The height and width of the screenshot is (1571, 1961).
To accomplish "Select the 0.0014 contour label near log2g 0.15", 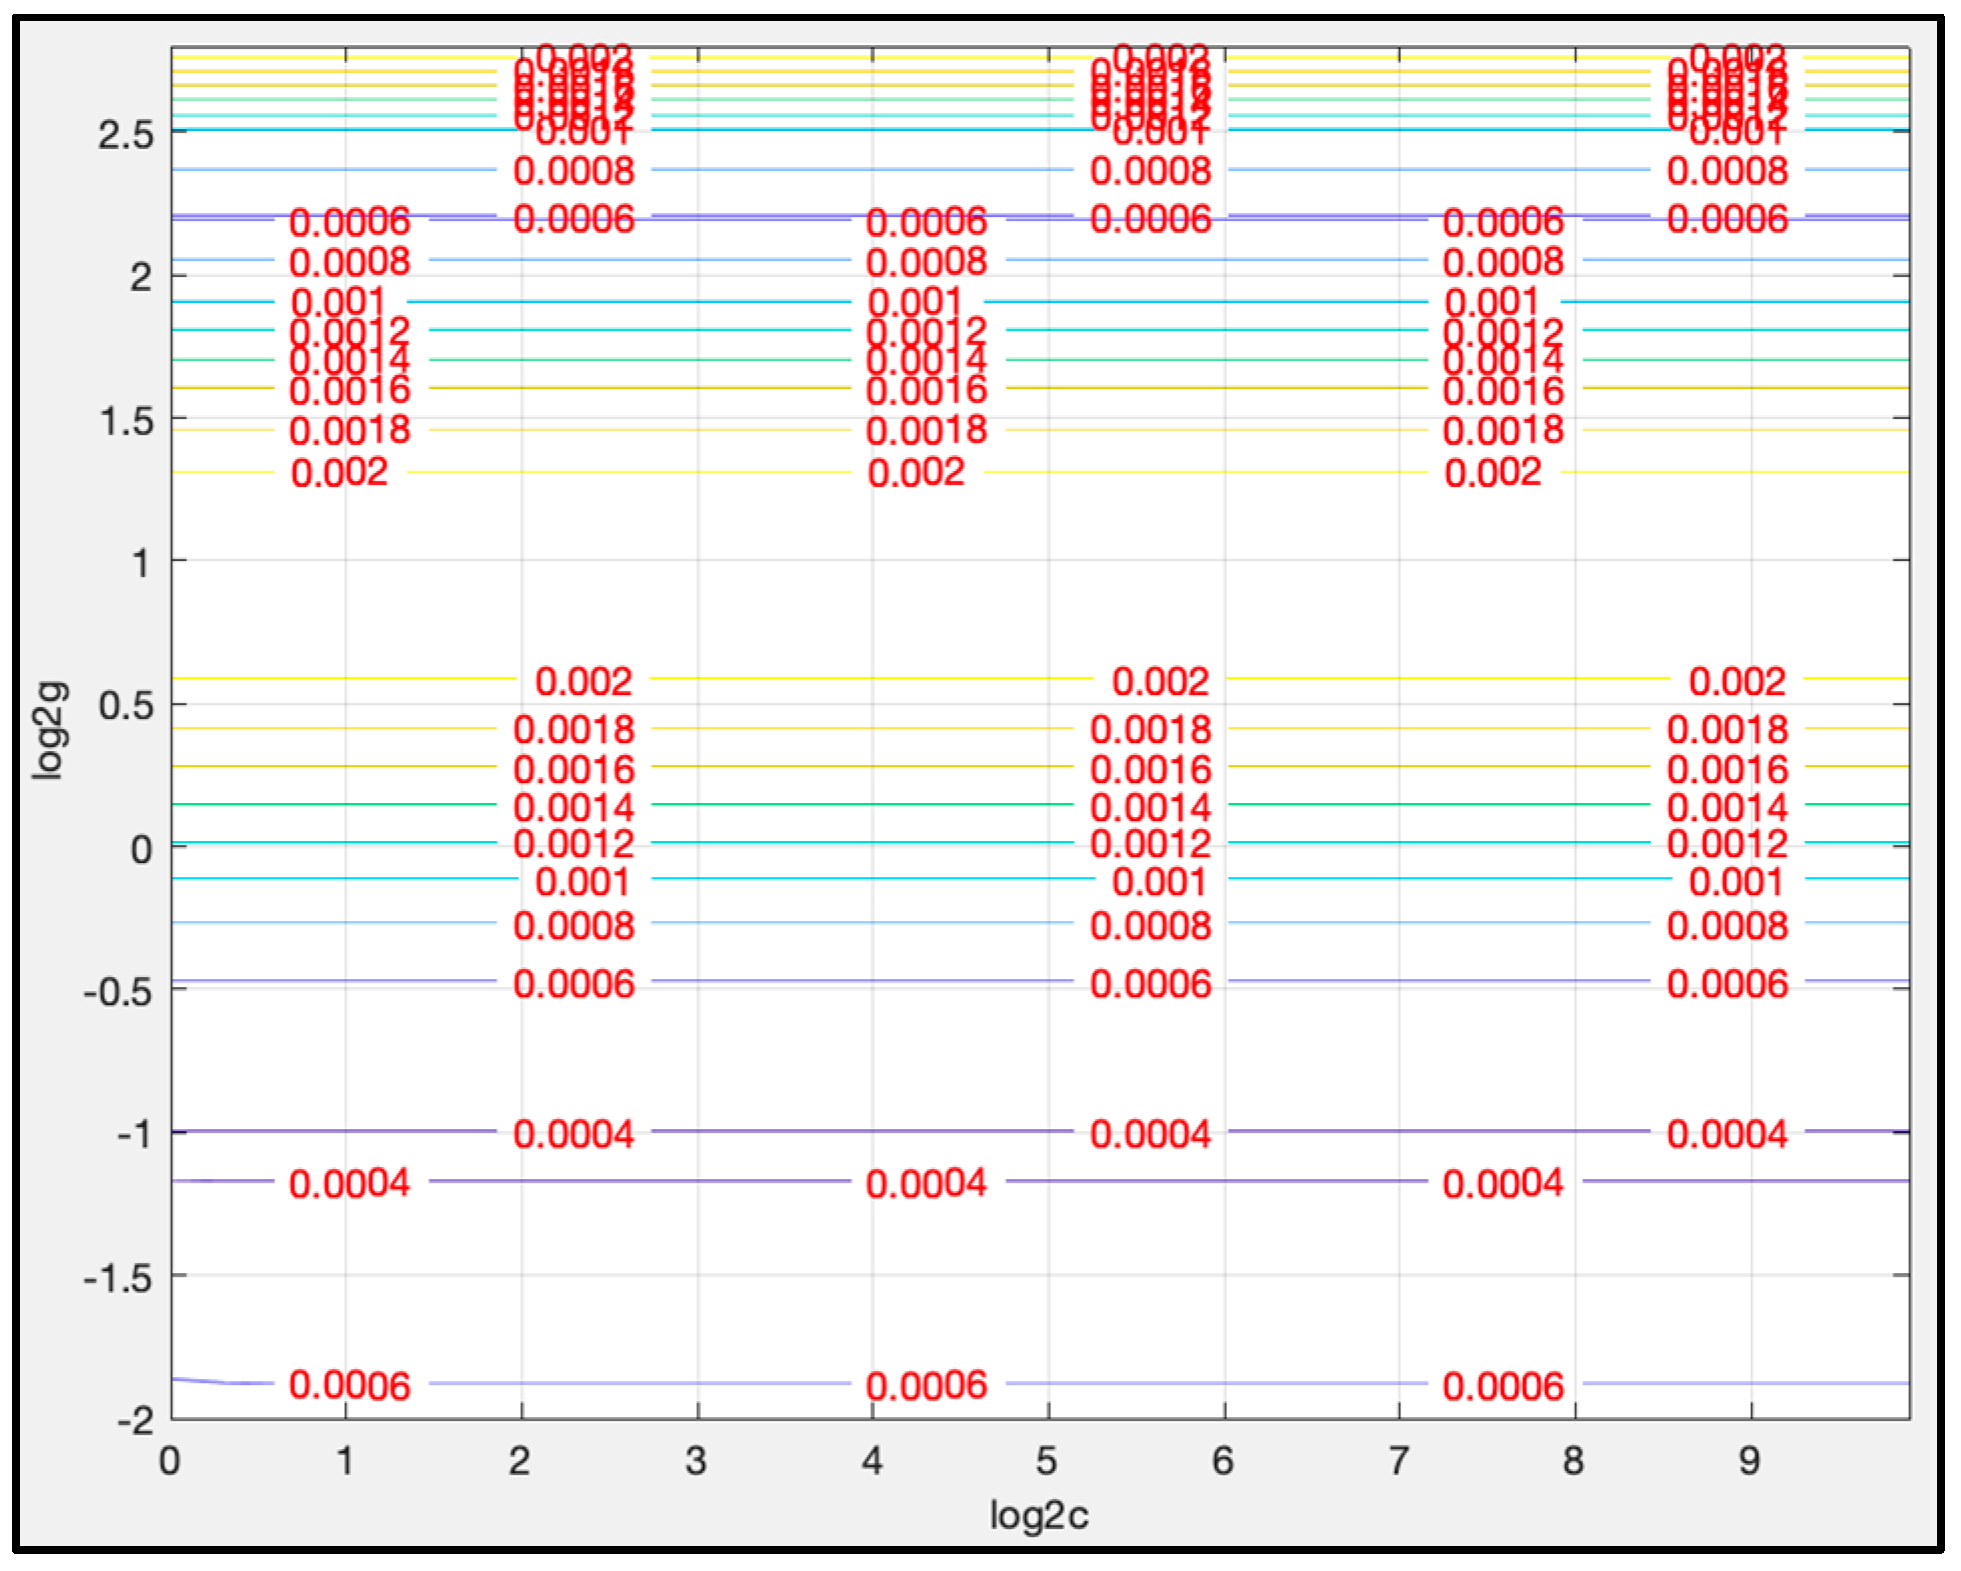I will [577, 806].
